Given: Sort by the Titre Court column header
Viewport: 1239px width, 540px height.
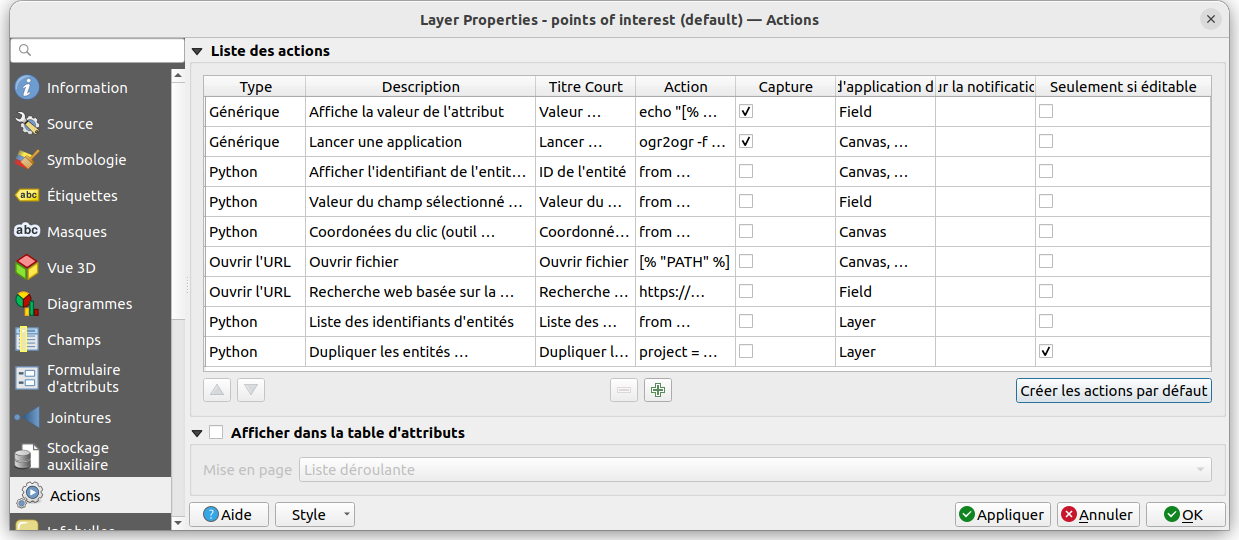Looking at the screenshot, I should point(586,87).
